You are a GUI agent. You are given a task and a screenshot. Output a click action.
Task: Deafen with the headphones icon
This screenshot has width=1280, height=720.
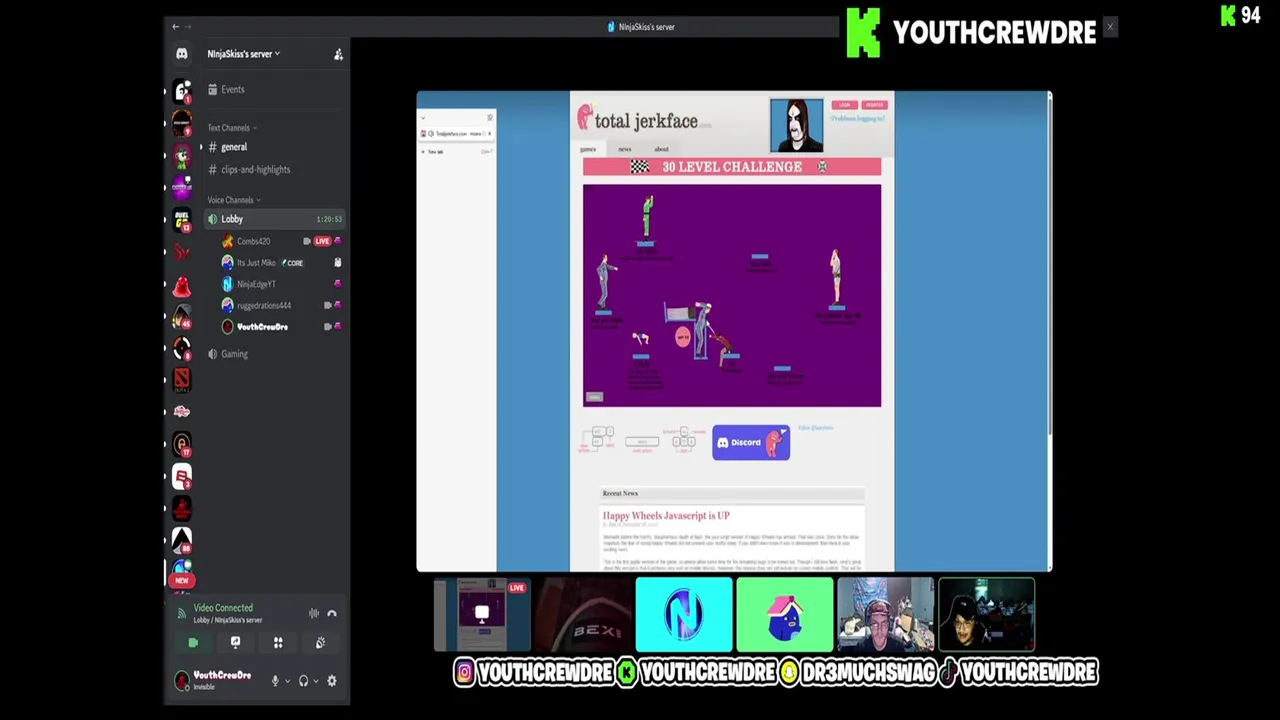(x=303, y=681)
